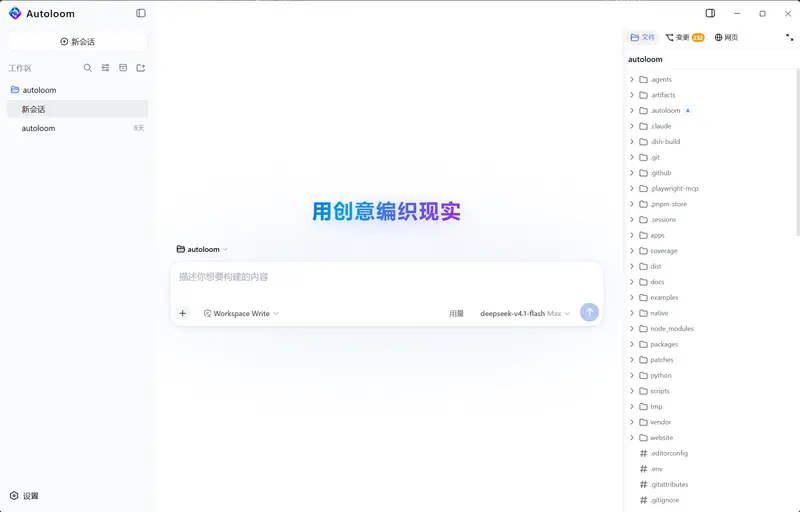Click the python folder icon
Screen dimensions: 800x512
643,375
